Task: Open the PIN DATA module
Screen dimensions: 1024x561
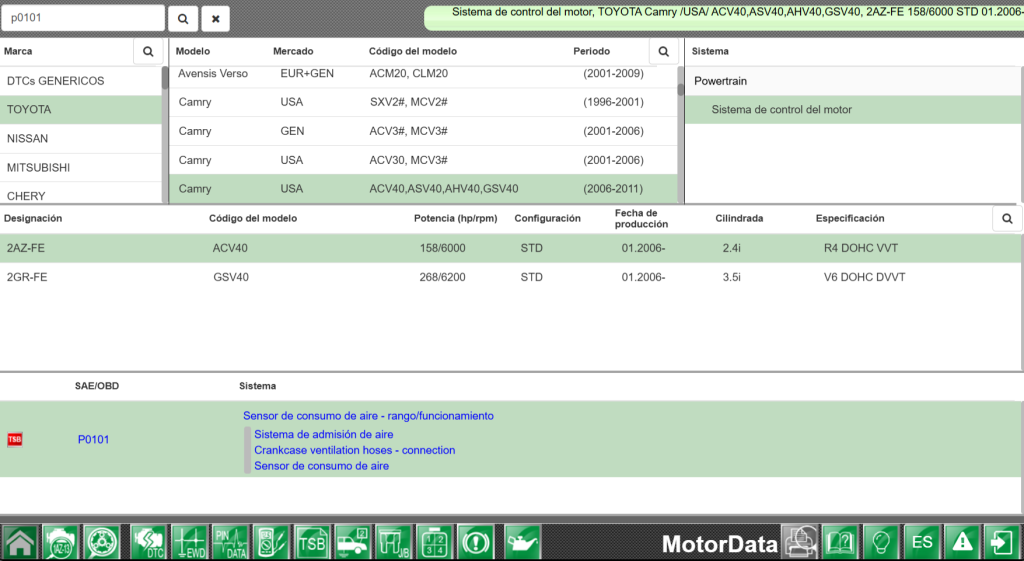Action: (x=230, y=542)
